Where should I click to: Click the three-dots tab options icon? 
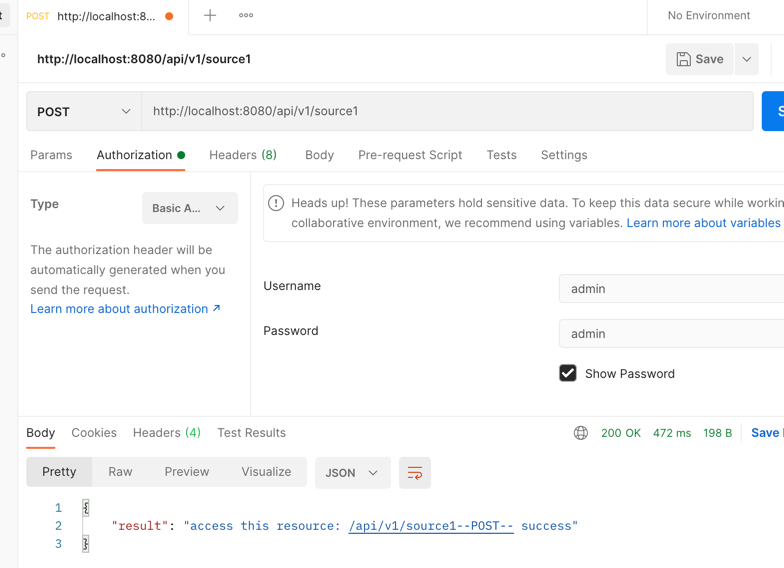point(246,15)
